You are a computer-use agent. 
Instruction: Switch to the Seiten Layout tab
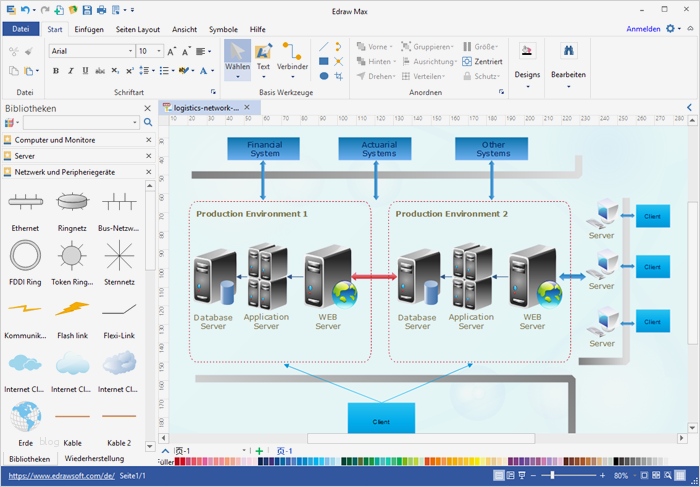pyautogui.click(x=138, y=29)
